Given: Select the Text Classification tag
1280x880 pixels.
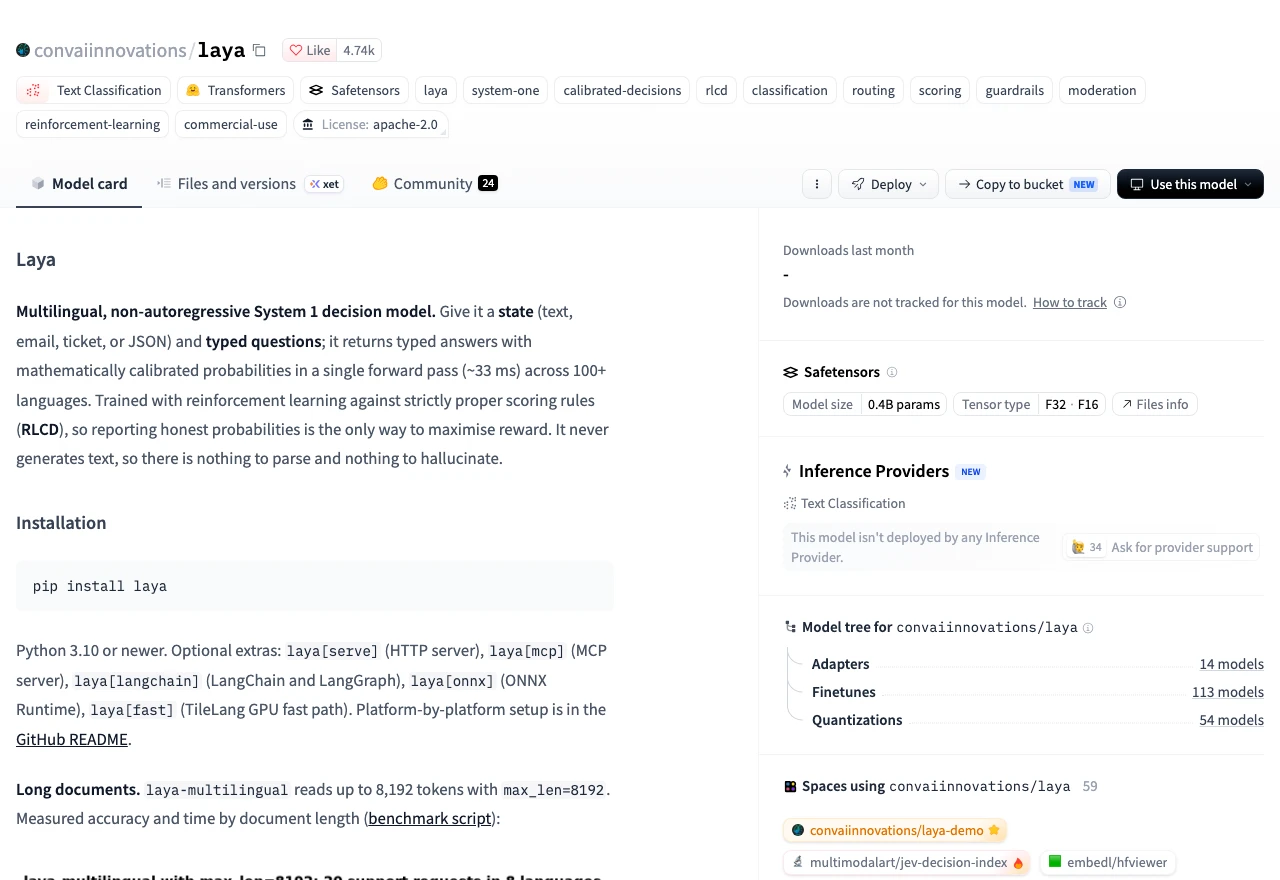Looking at the screenshot, I should 94,90.
